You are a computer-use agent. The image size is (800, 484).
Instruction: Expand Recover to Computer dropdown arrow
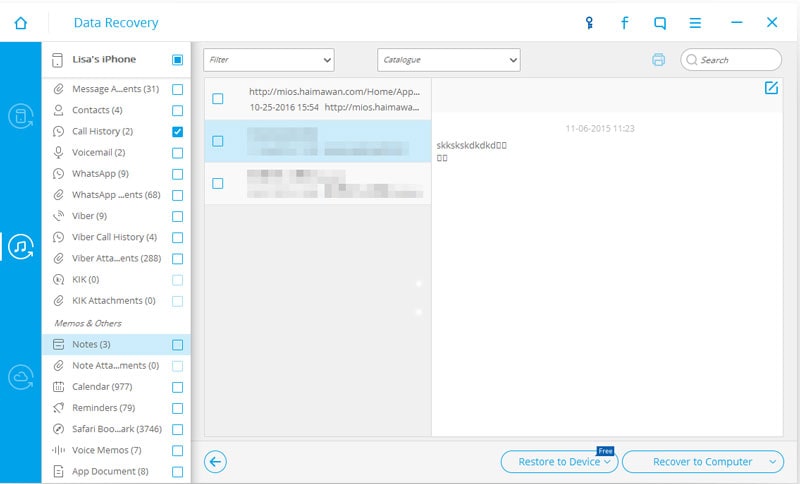click(773, 462)
